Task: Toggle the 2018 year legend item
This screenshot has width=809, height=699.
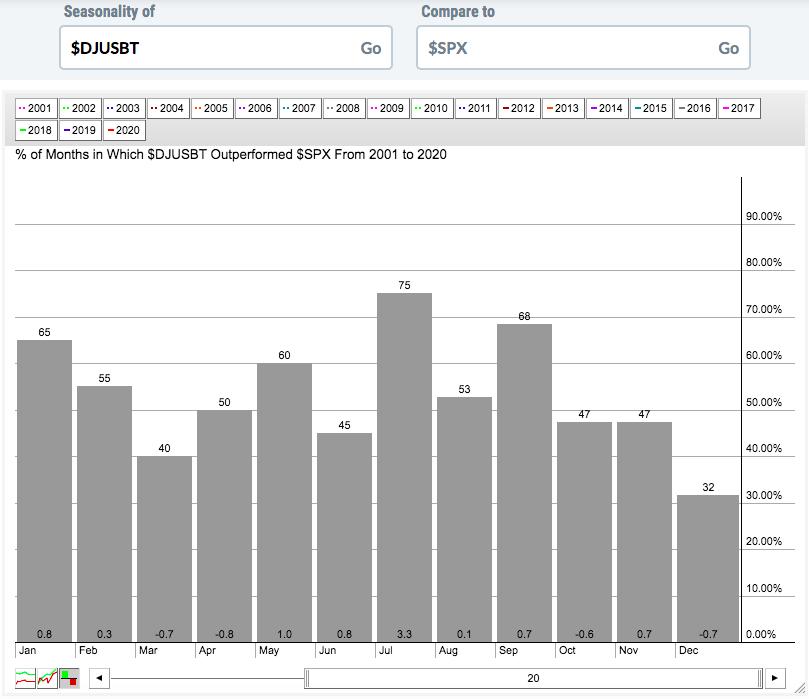Action: [x=36, y=130]
